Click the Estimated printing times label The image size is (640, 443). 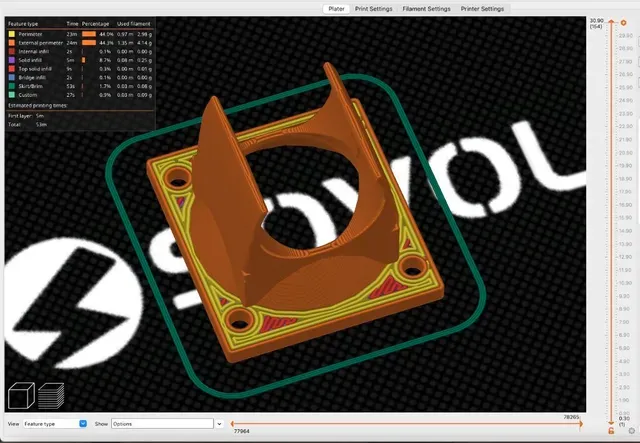(38, 105)
